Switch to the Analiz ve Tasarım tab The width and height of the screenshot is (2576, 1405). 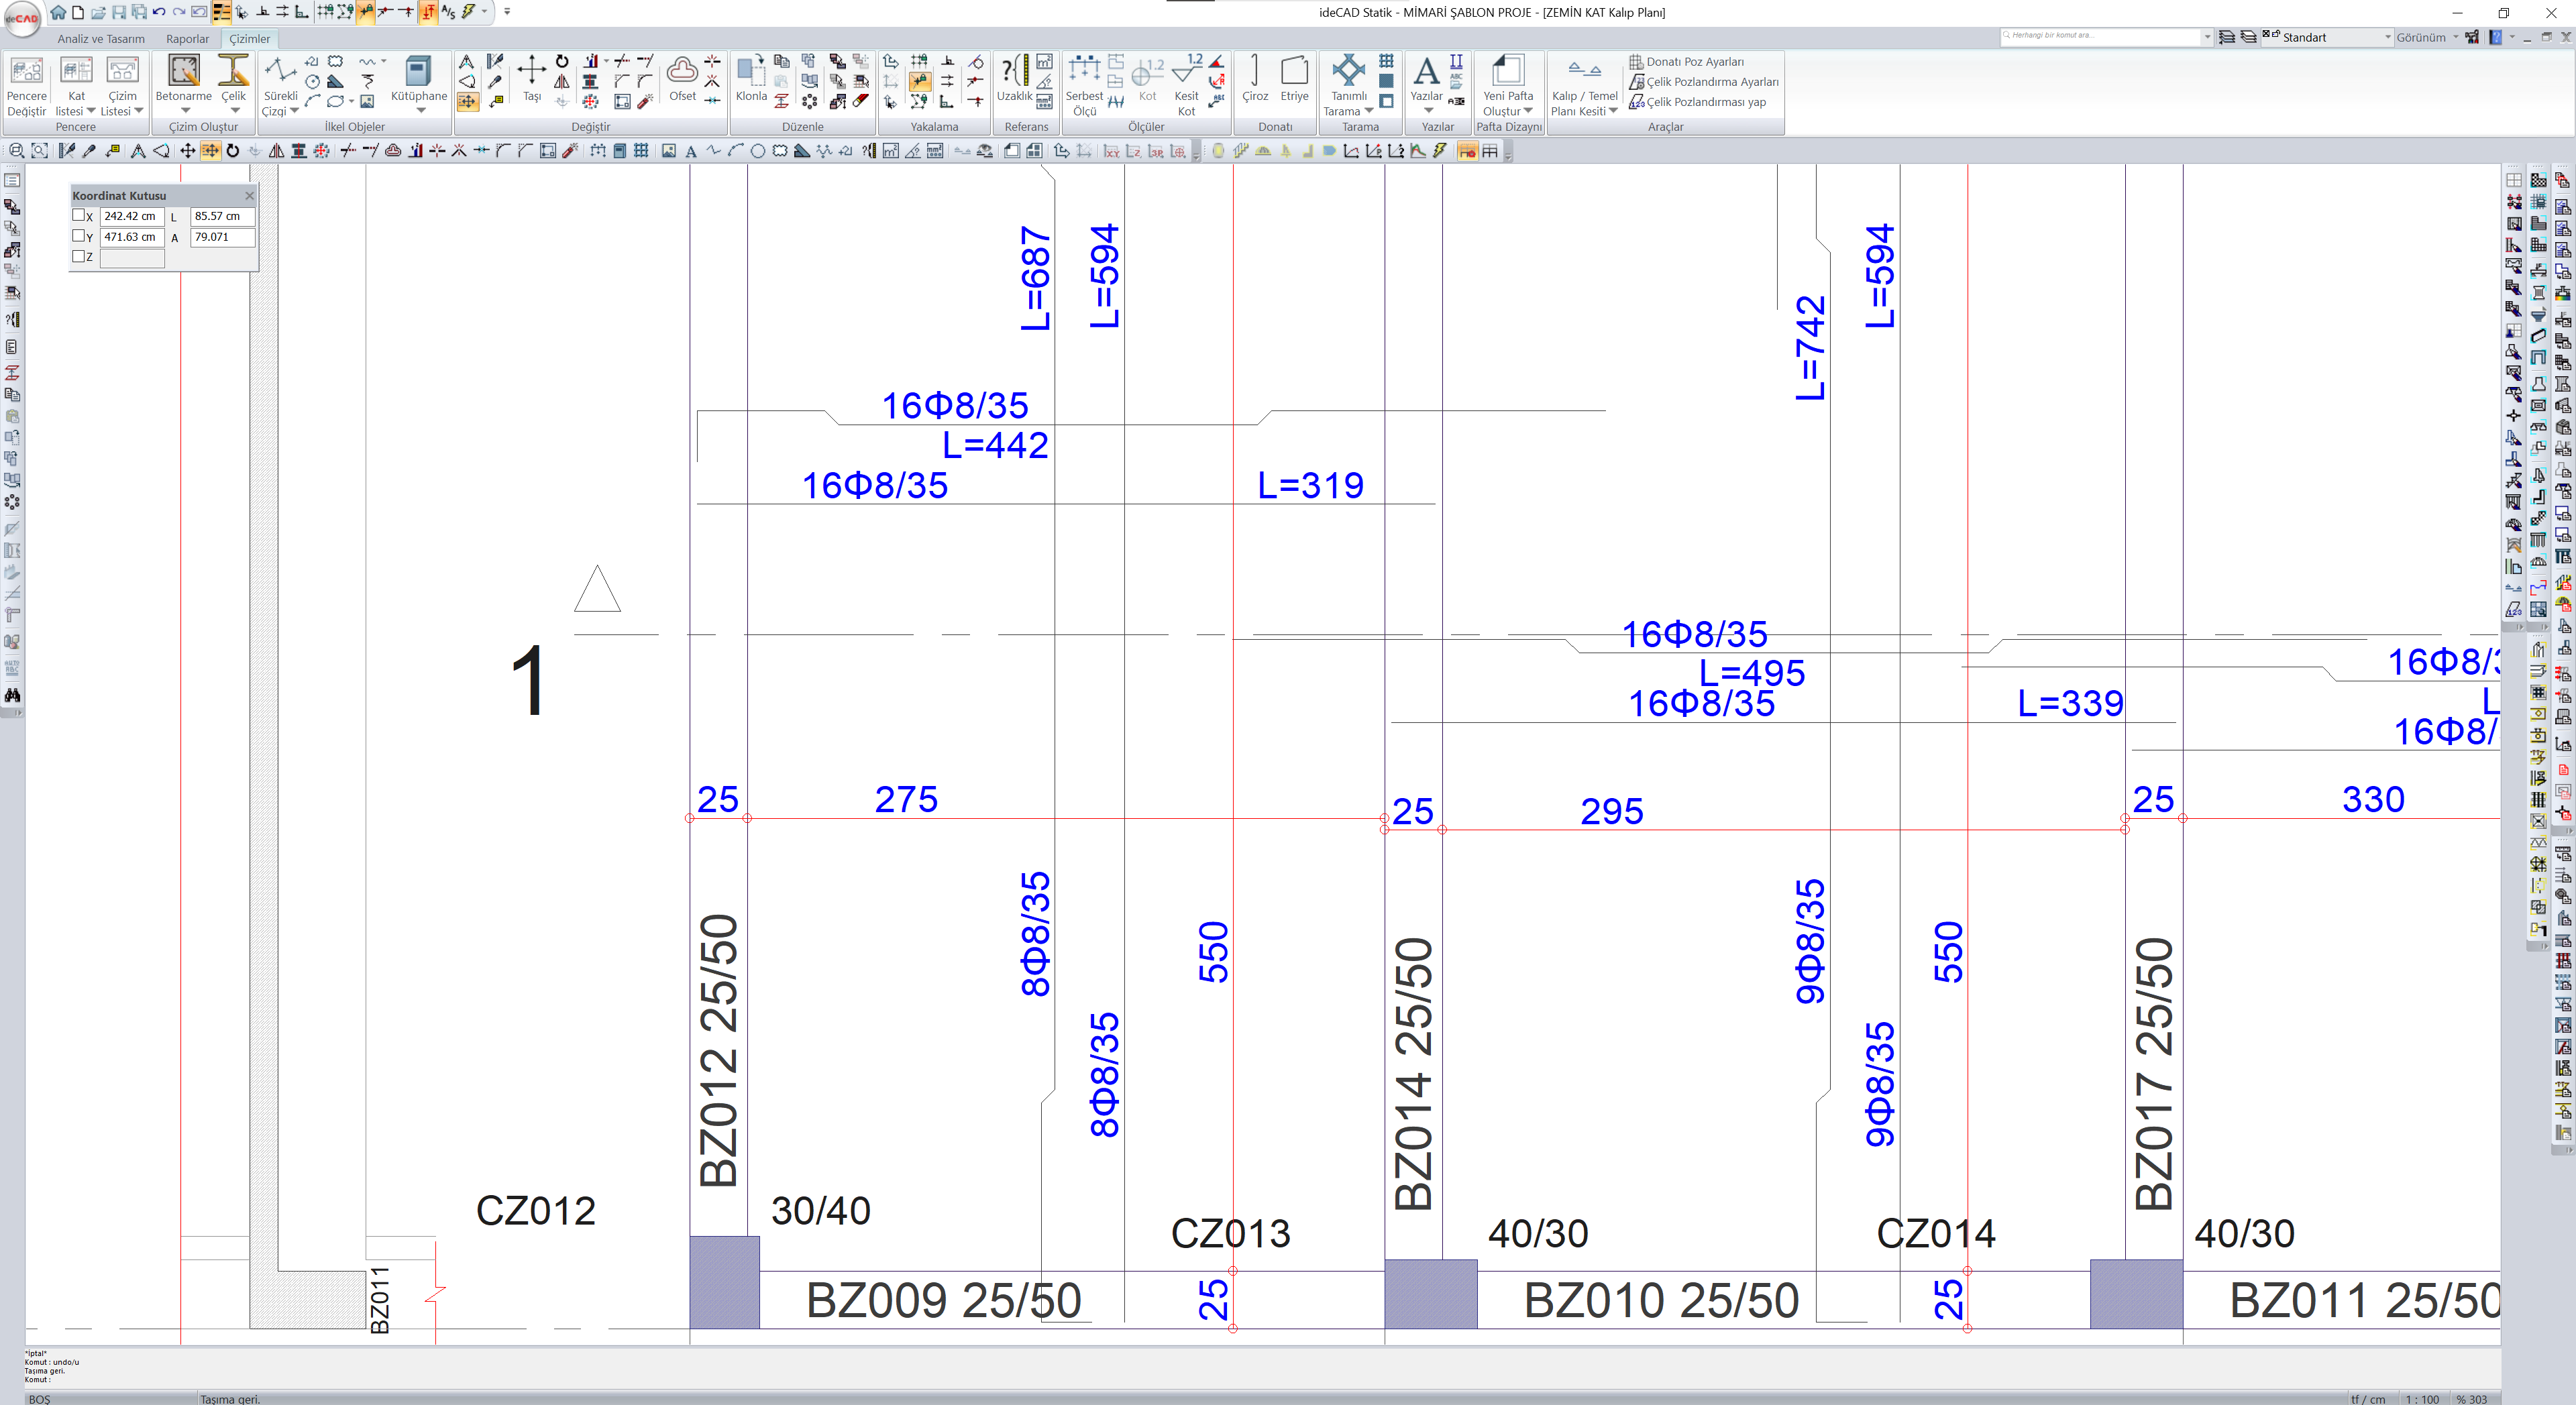tap(101, 39)
